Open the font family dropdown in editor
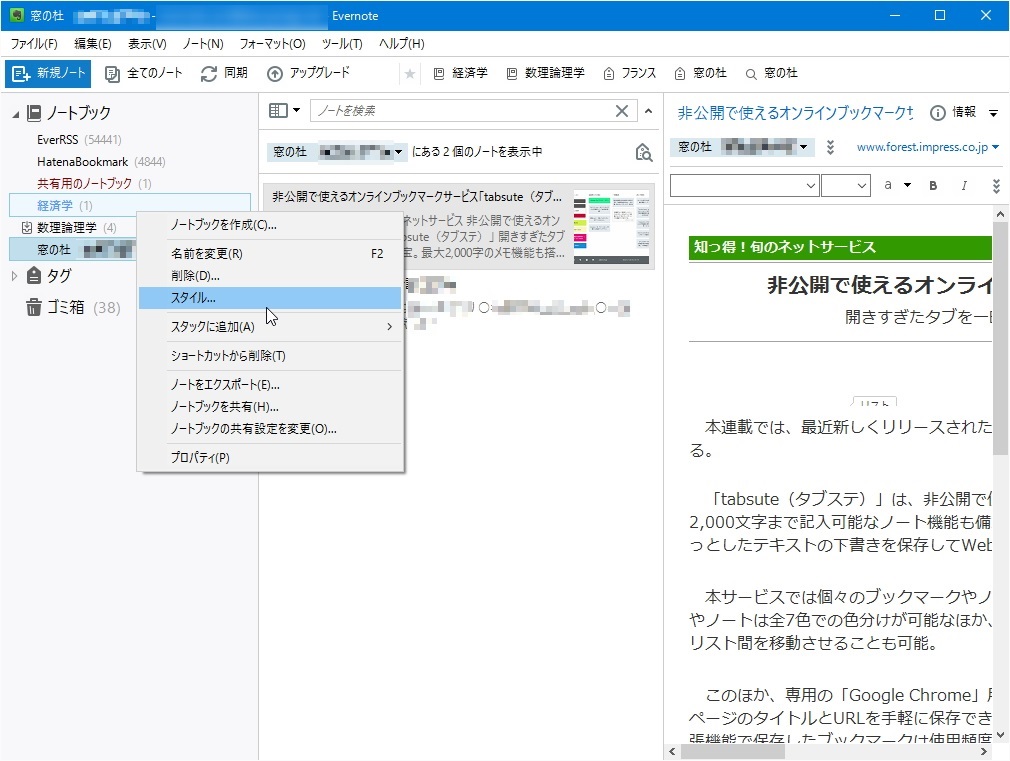 click(x=745, y=186)
